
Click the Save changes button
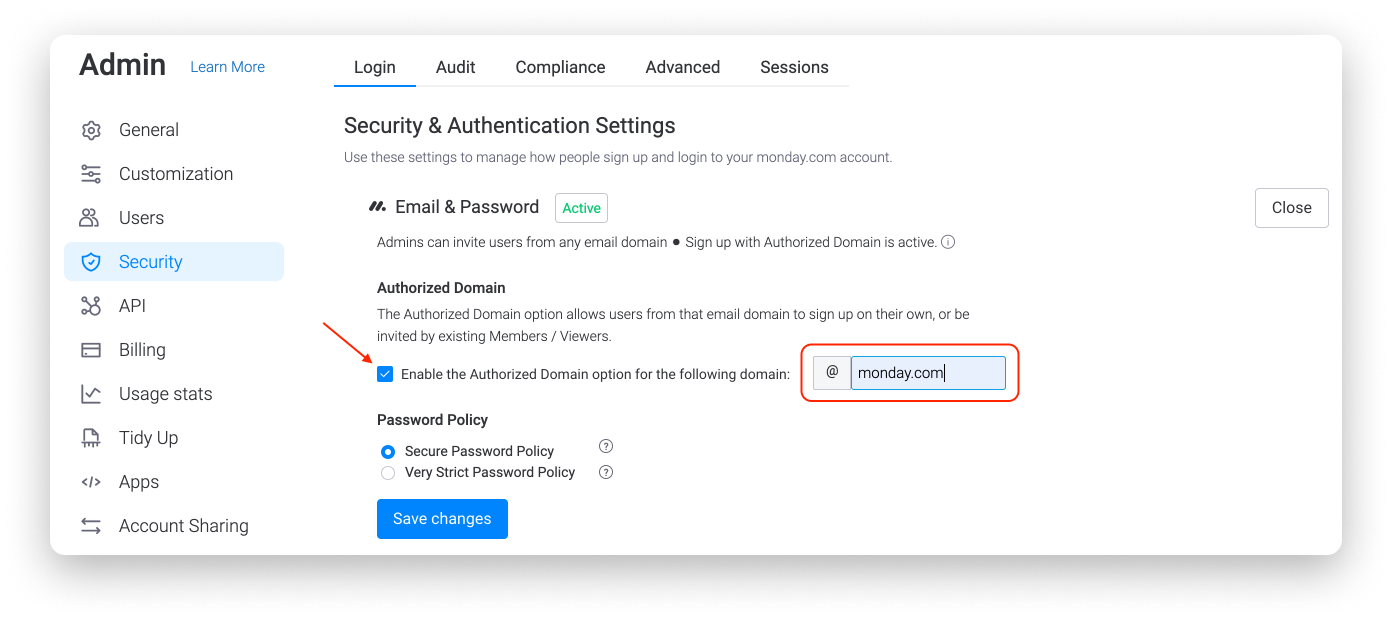(442, 519)
